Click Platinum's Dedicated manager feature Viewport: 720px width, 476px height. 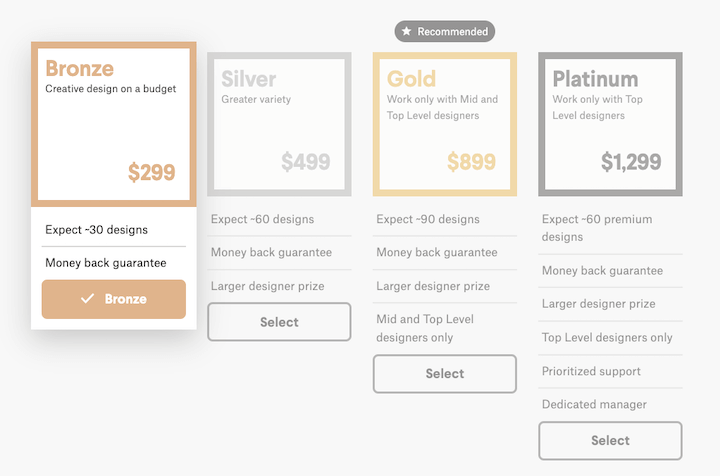tap(595, 405)
